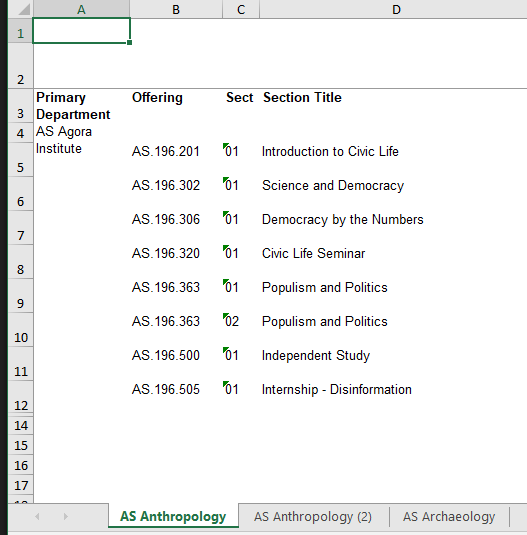Screen dimensions: 527x535
Task: Click the fill handle of cell A1
Action: (129, 43)
